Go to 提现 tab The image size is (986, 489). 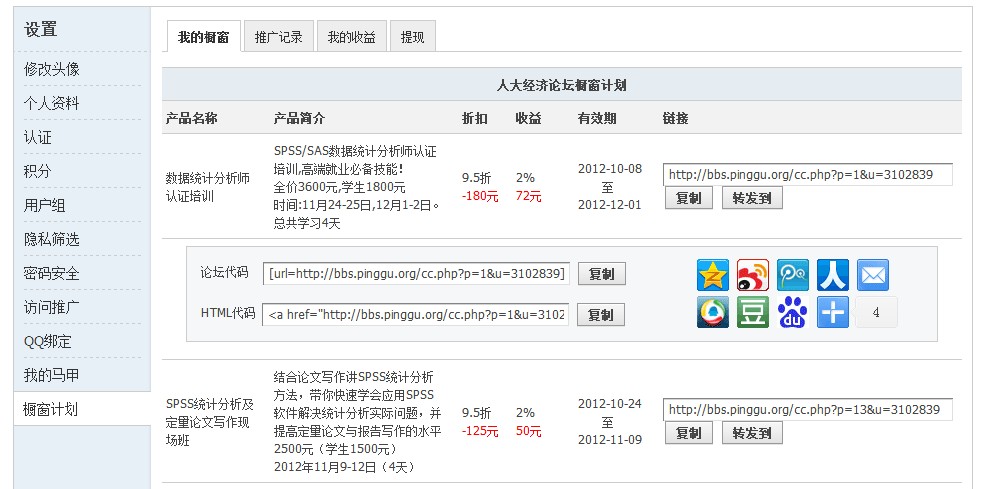(x=412, y=37)
